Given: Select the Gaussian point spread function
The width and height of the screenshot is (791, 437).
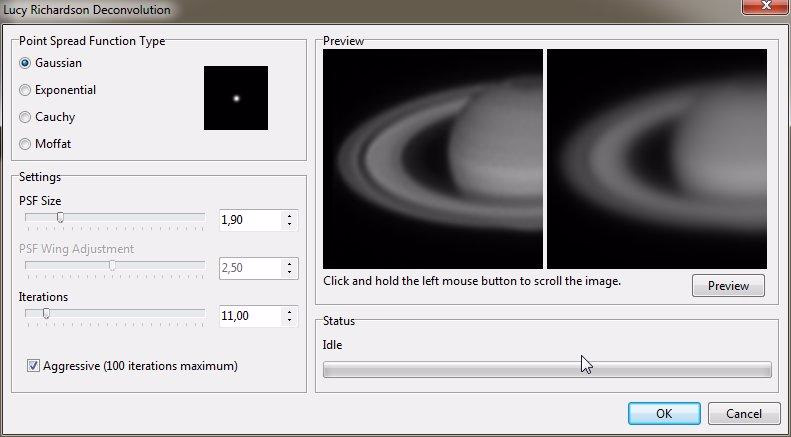Looking at the screenshot, I should click(x=26, y=63).
